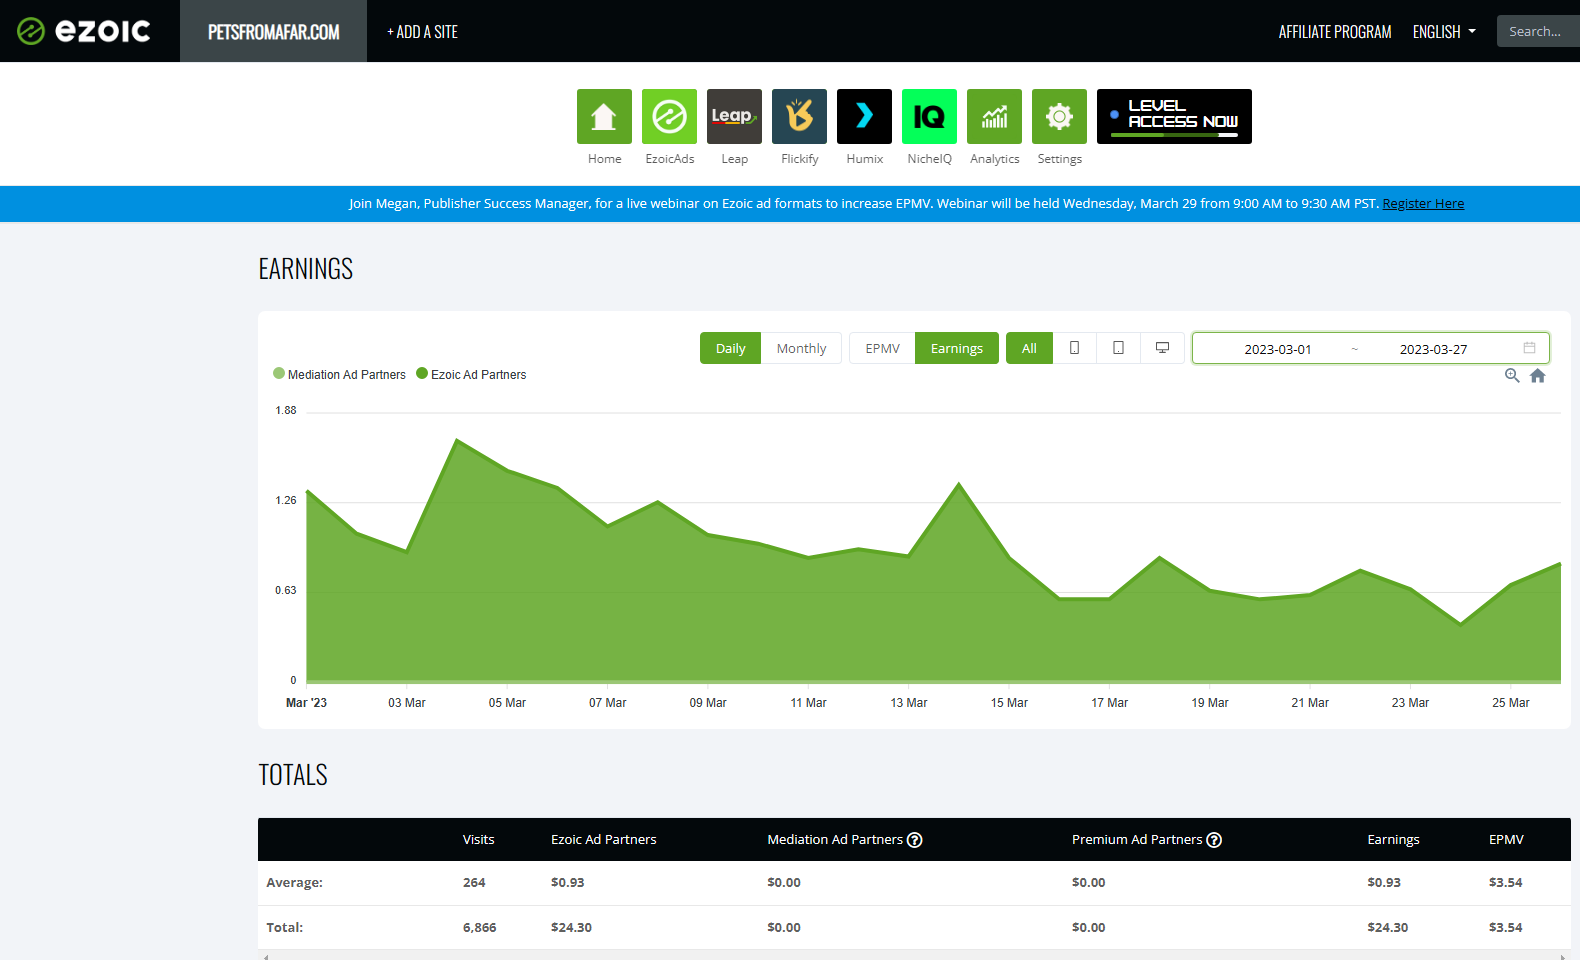Filter chart by tablet device icon
This screenshot has width=1580, height=960.
[1118, 348]
